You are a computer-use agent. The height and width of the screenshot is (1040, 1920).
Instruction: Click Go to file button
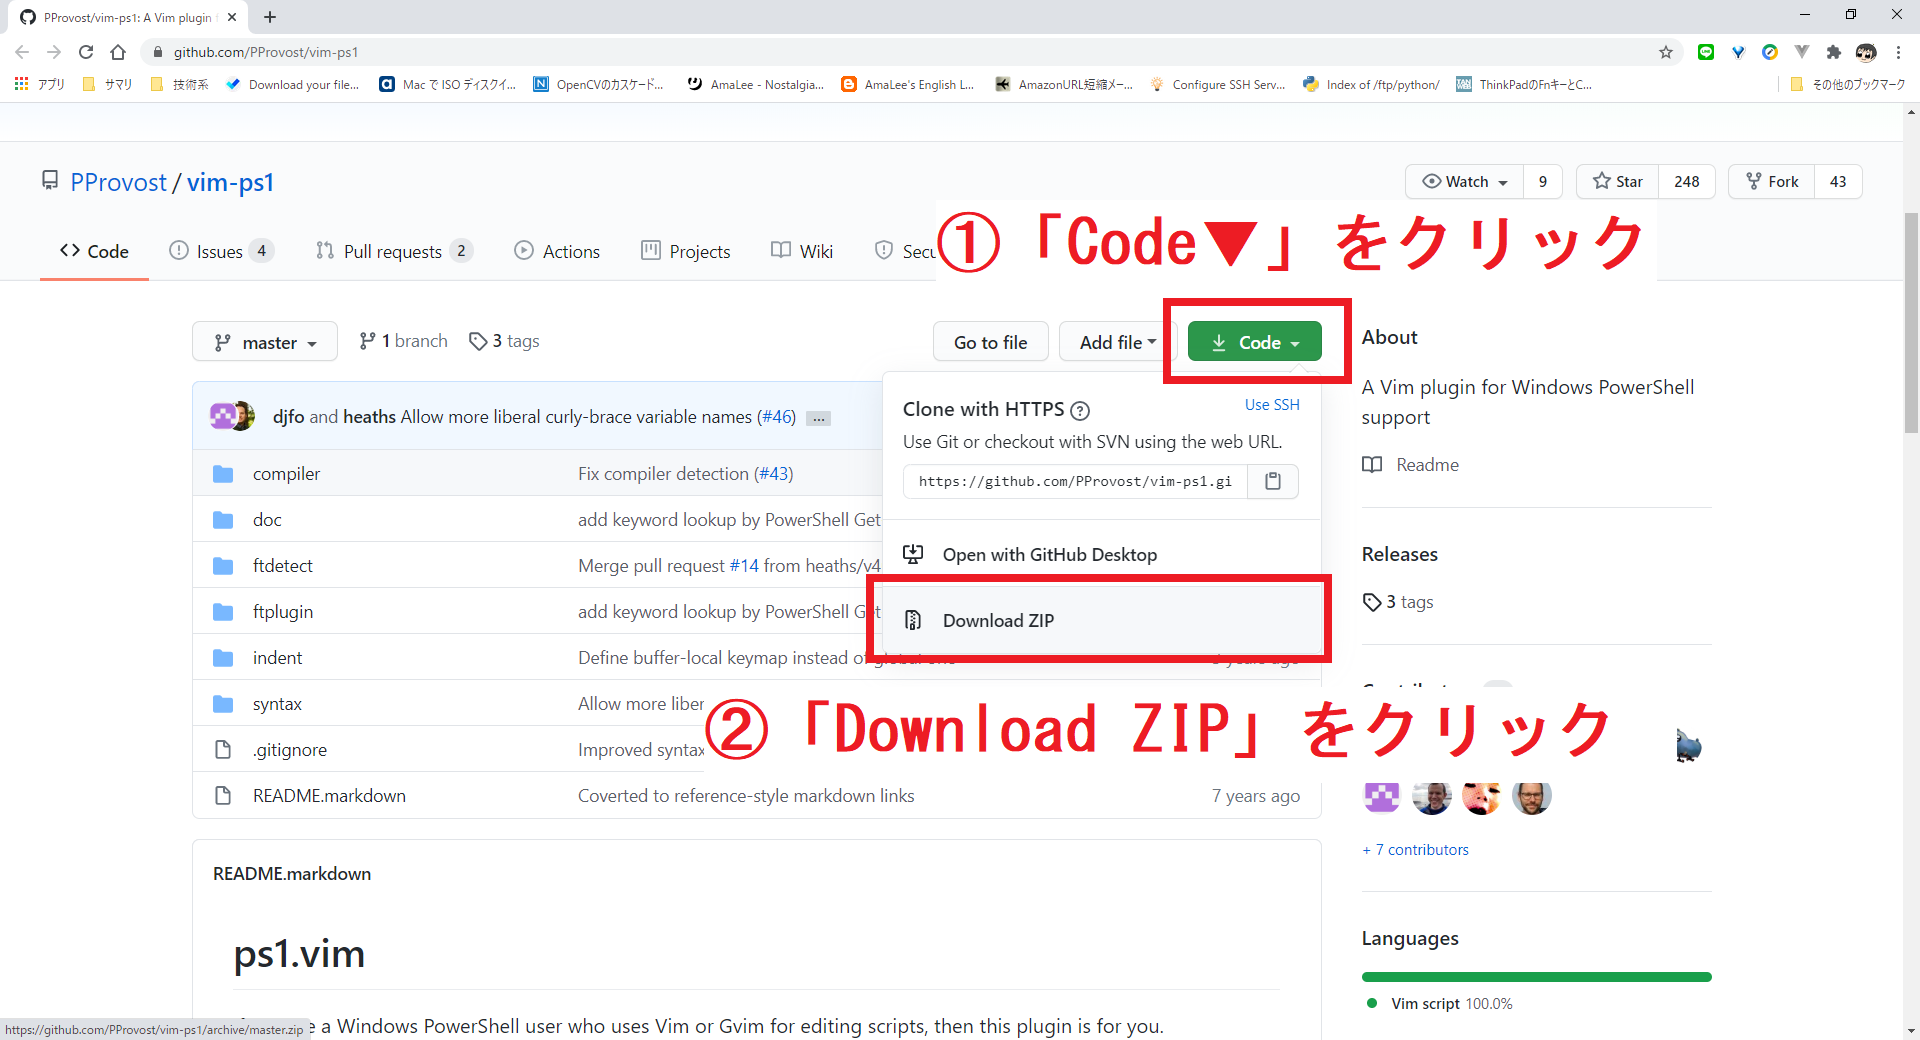(x=990, y=342)
